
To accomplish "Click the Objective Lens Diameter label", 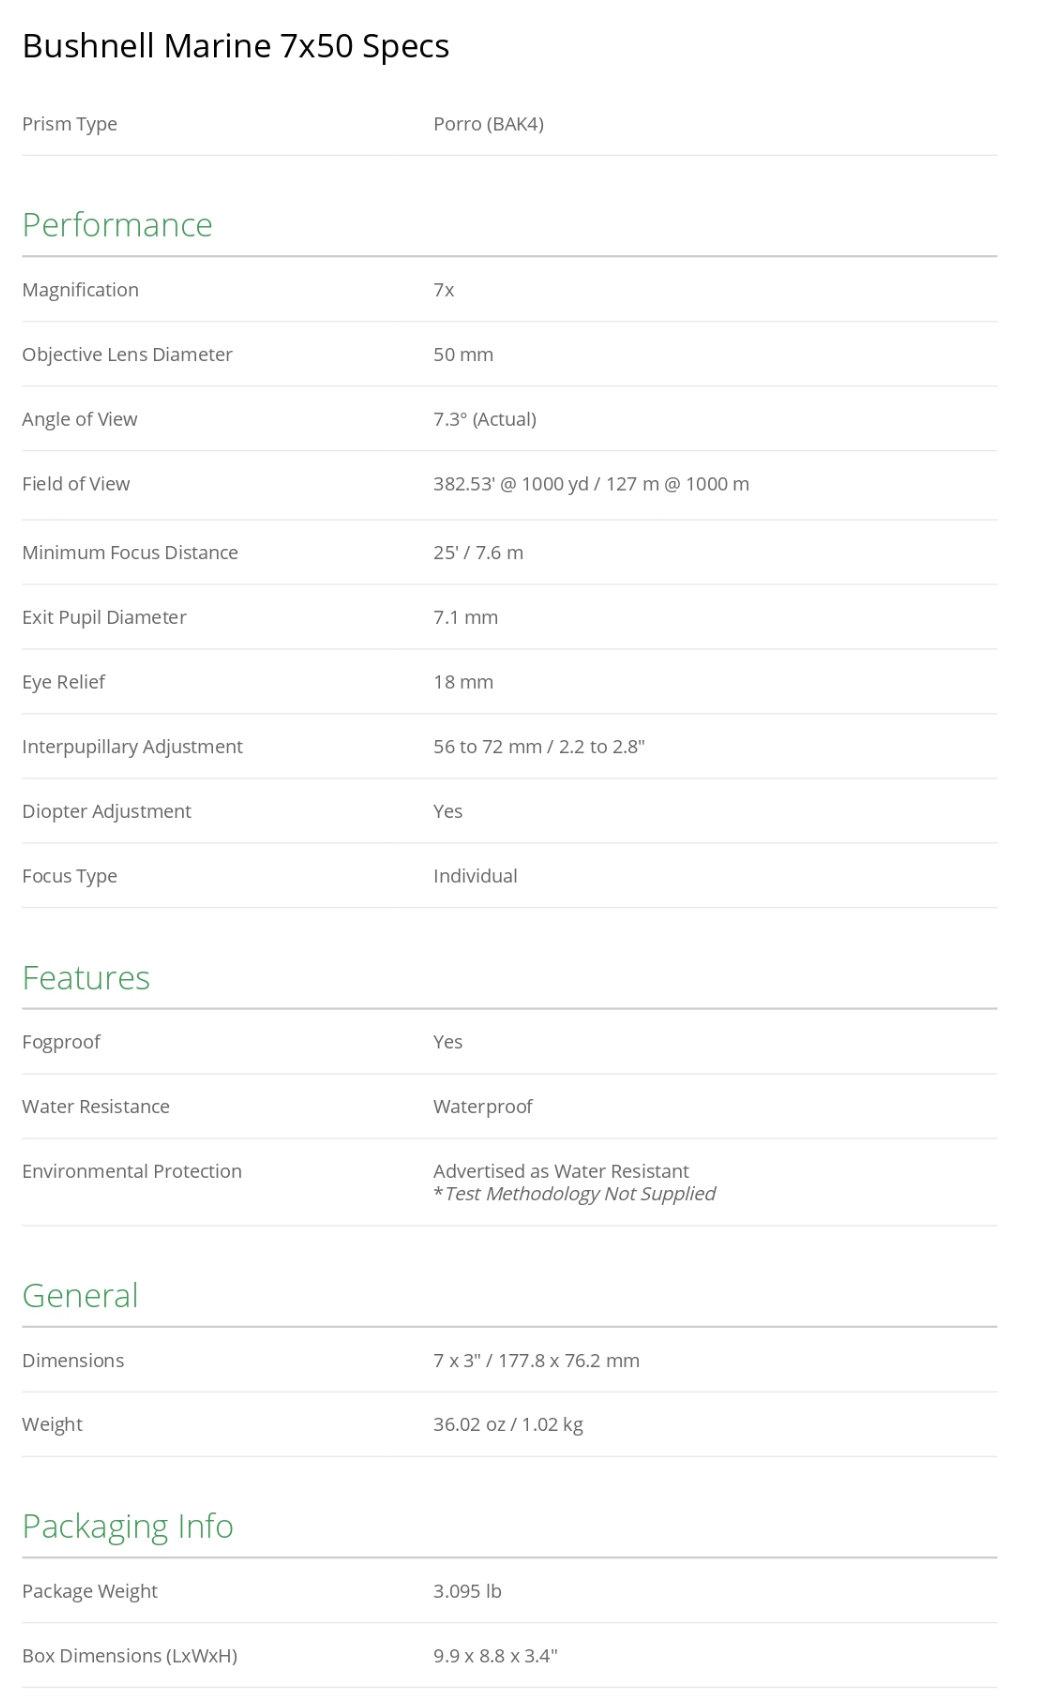I will tap(127, 354).
